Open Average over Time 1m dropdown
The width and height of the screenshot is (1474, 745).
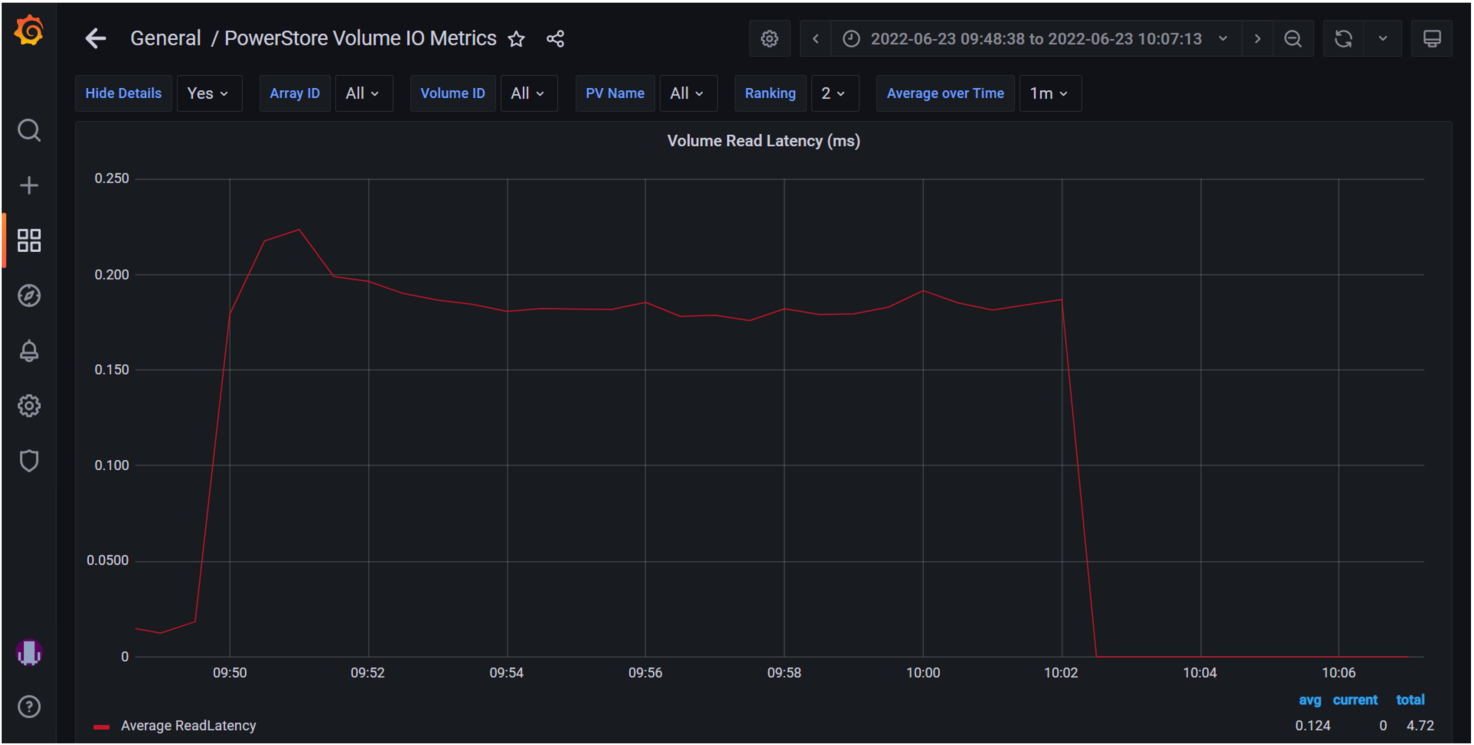[1049, 93]
